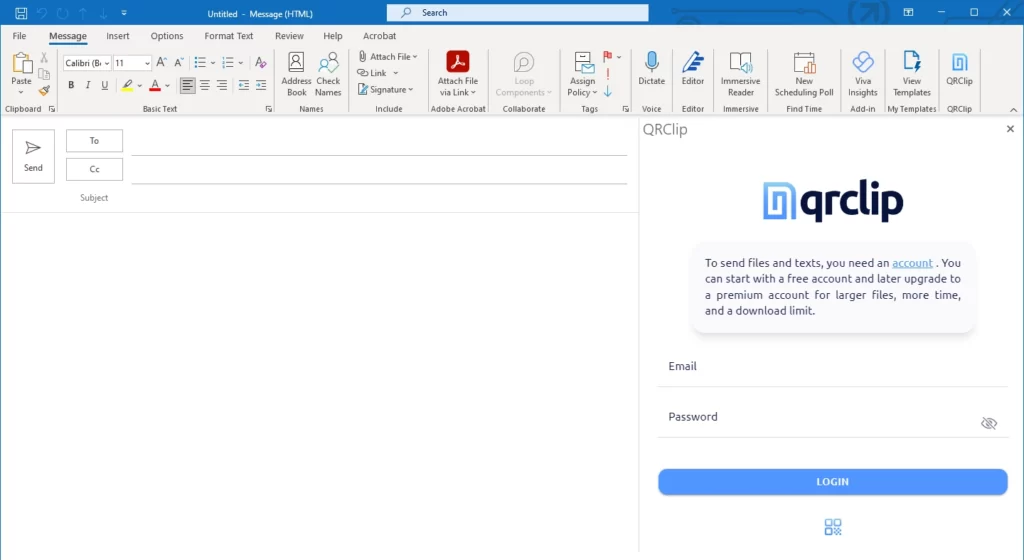Start Dictate microphone
The height and width of the screenshot is (560, 1024).
pyautogui.click(x=651, y=69)
